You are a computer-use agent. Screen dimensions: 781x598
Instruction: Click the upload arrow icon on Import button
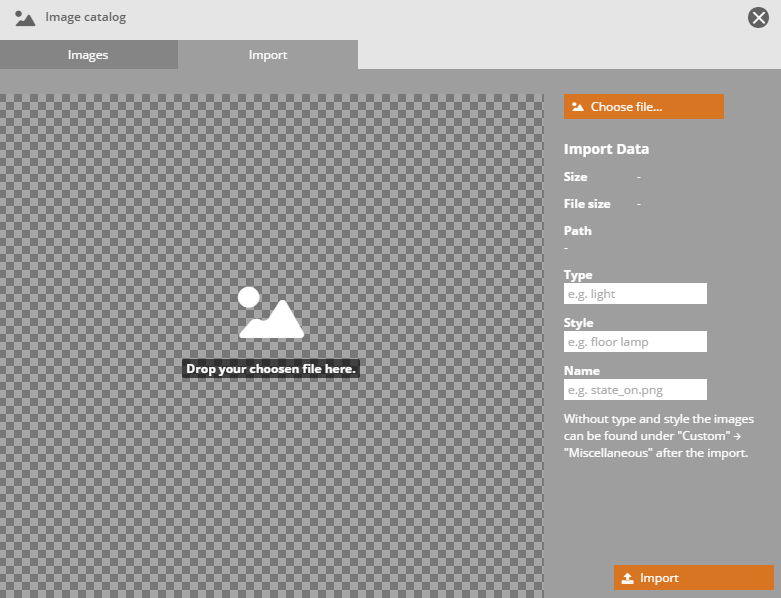click(x=627, y=578)
